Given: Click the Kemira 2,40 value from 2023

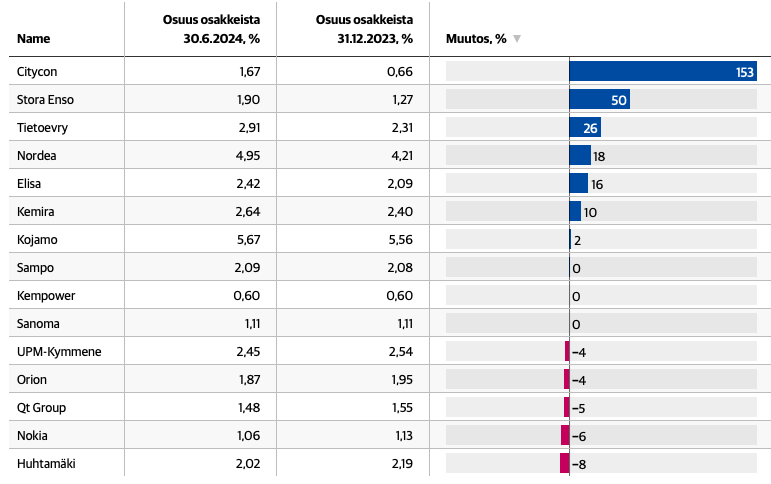Looking at the screenshot, I should click(400, 212).
